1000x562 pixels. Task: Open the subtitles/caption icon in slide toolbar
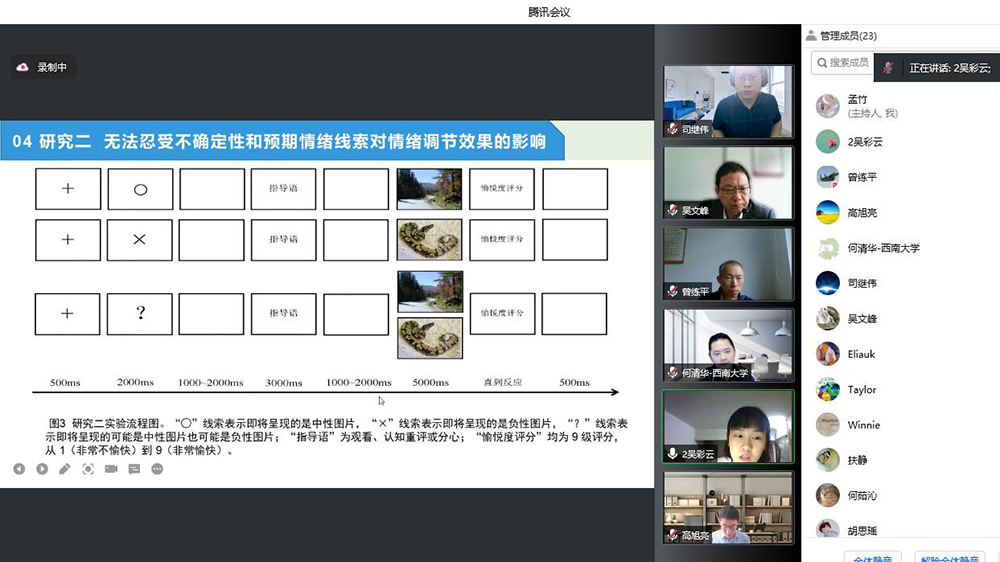pyautogui.click(x=134, y=469)
